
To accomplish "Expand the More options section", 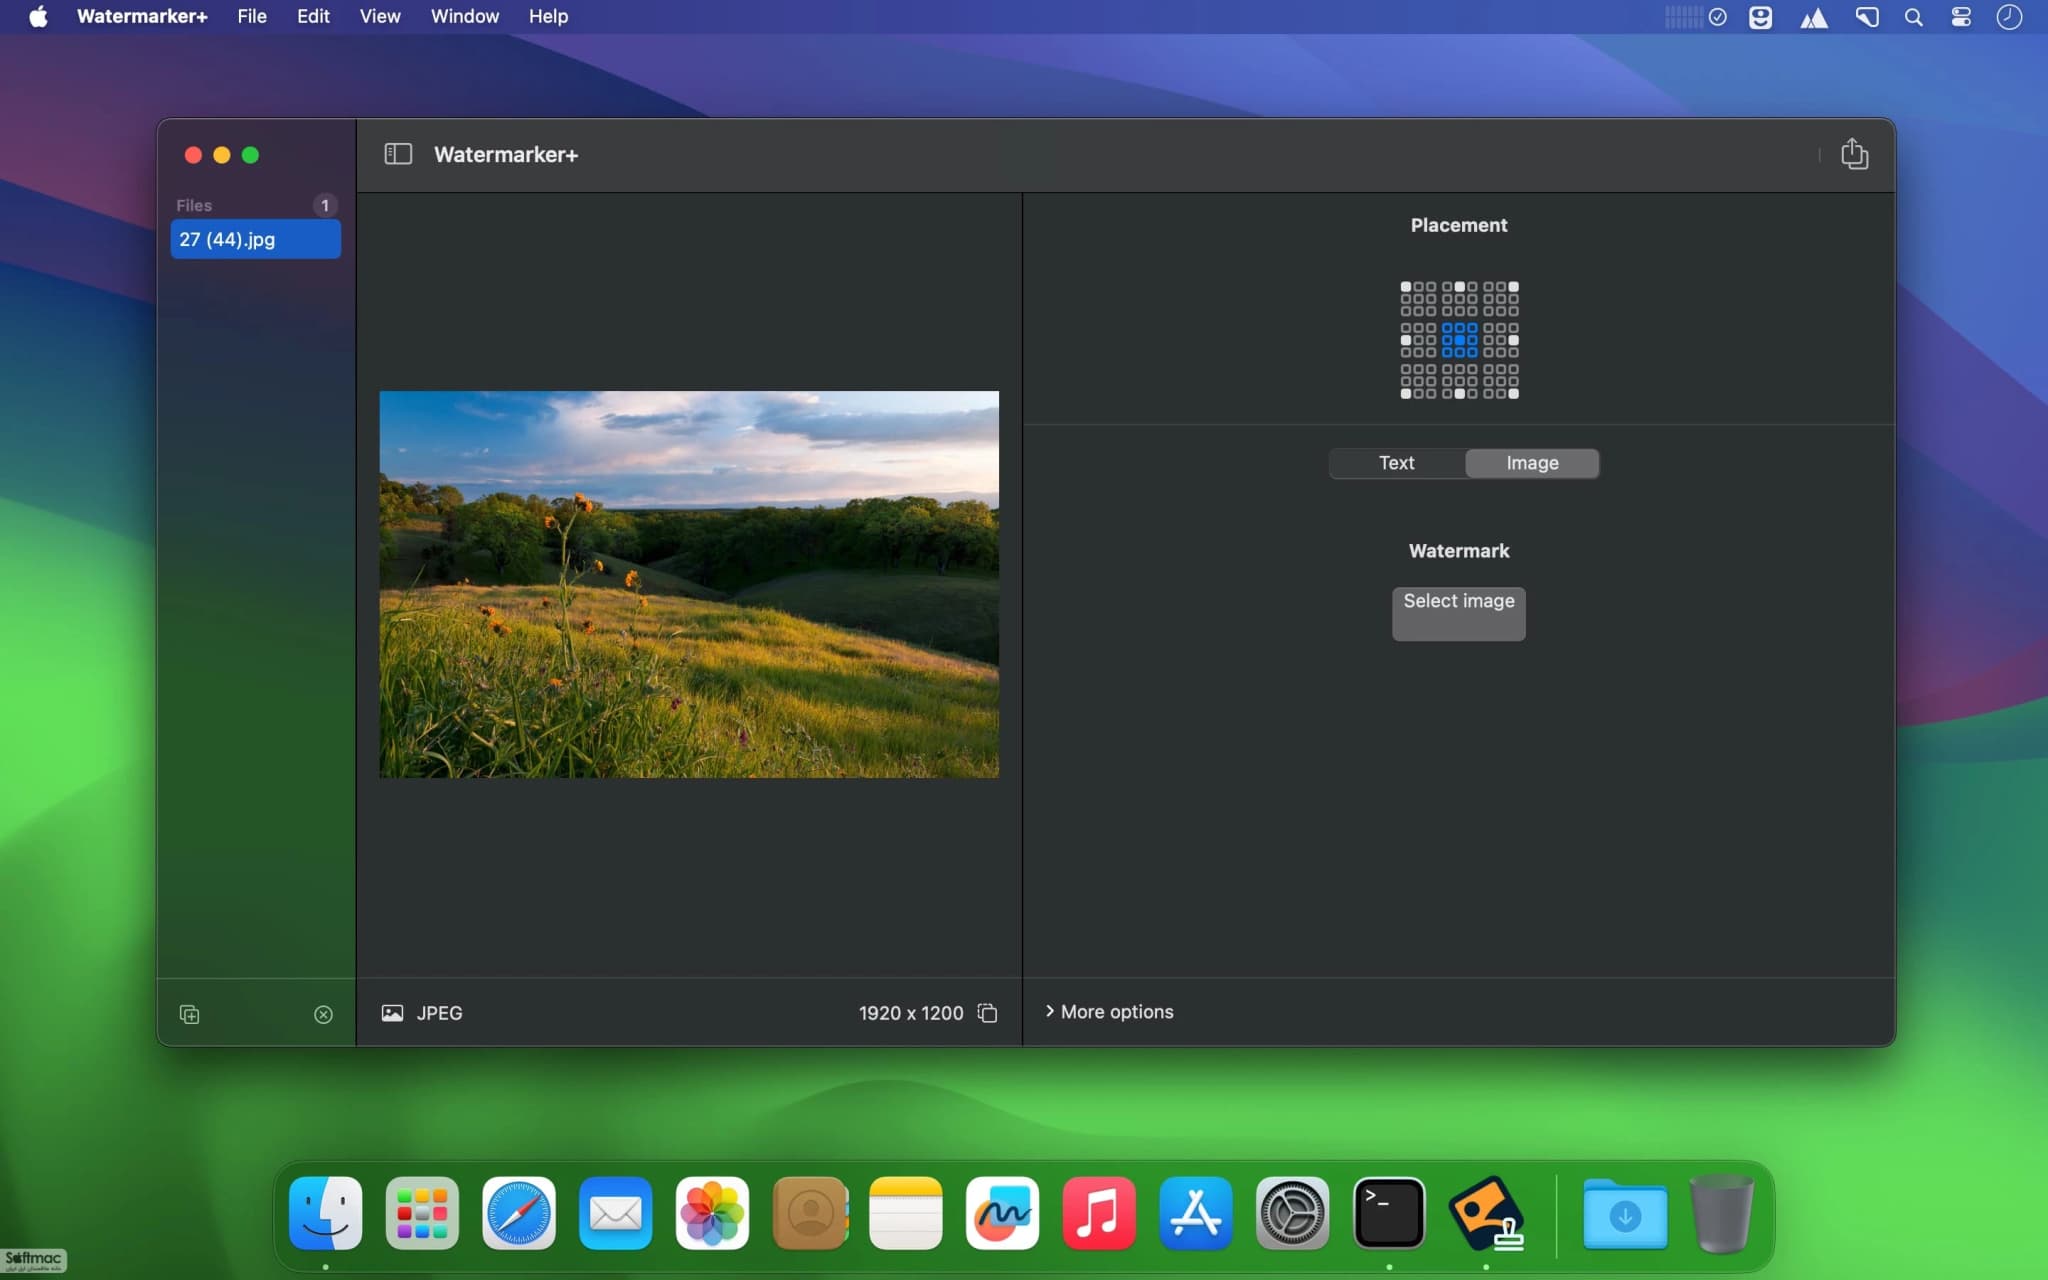I will point(1109,1012).
